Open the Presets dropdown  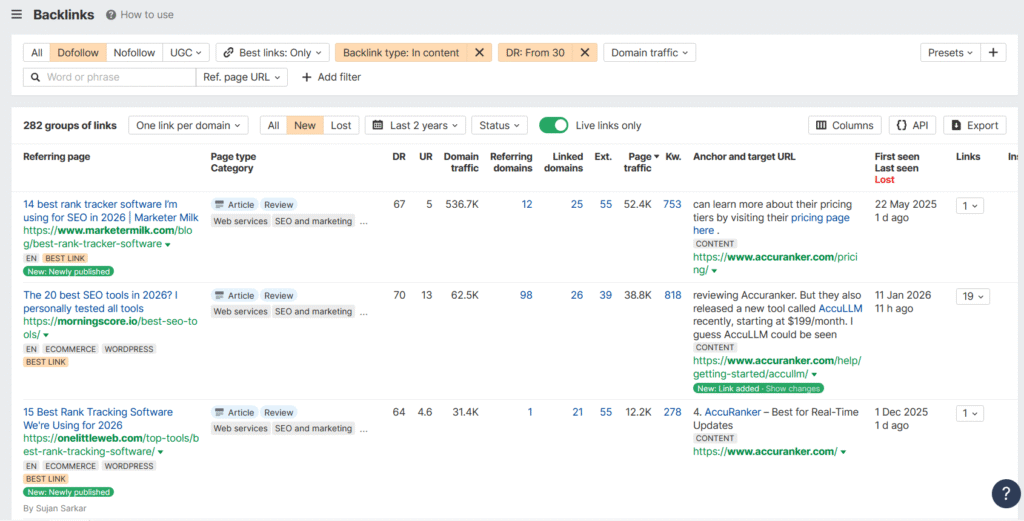coord(950,53)
